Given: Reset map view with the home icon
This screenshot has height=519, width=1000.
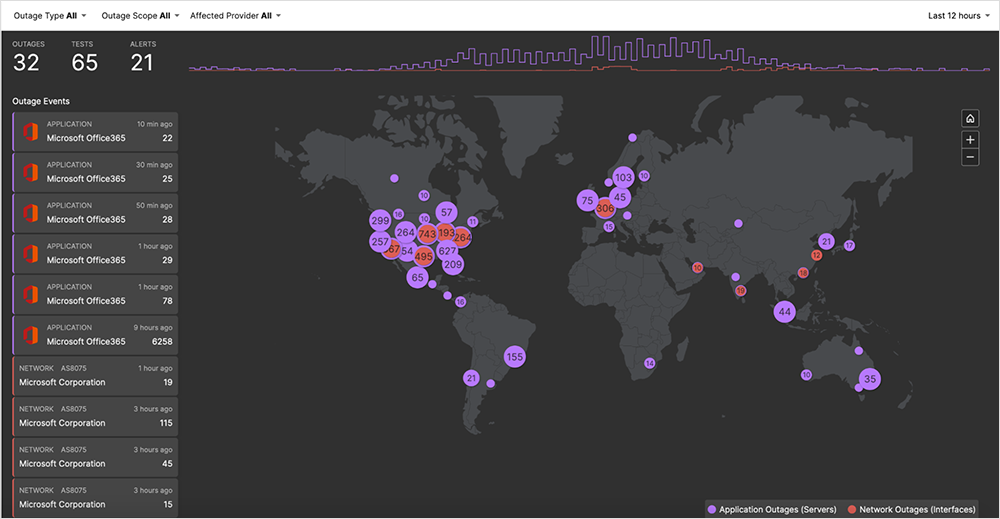Looking at the screenshot, I should [970, 119].
